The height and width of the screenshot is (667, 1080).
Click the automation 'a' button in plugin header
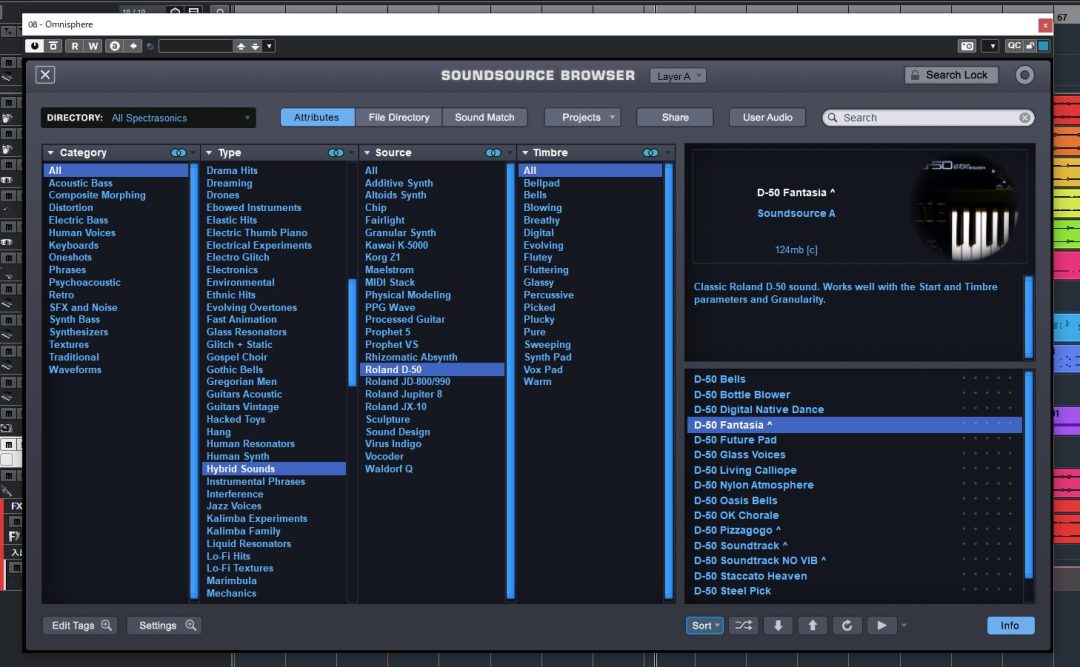114,46
